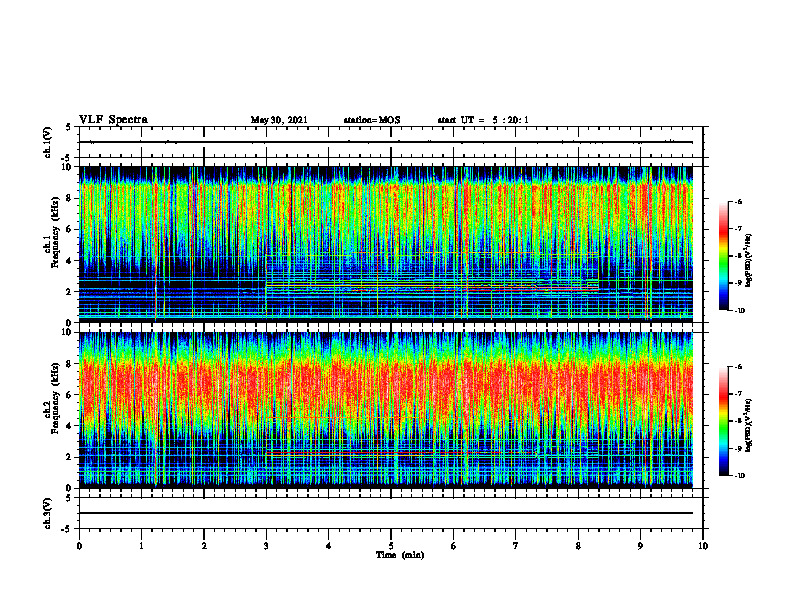The height and width of the screenshot is (612, 792).
Task: Click the ch.2 spectrogram panel
Action: click(x=386, y=410)
